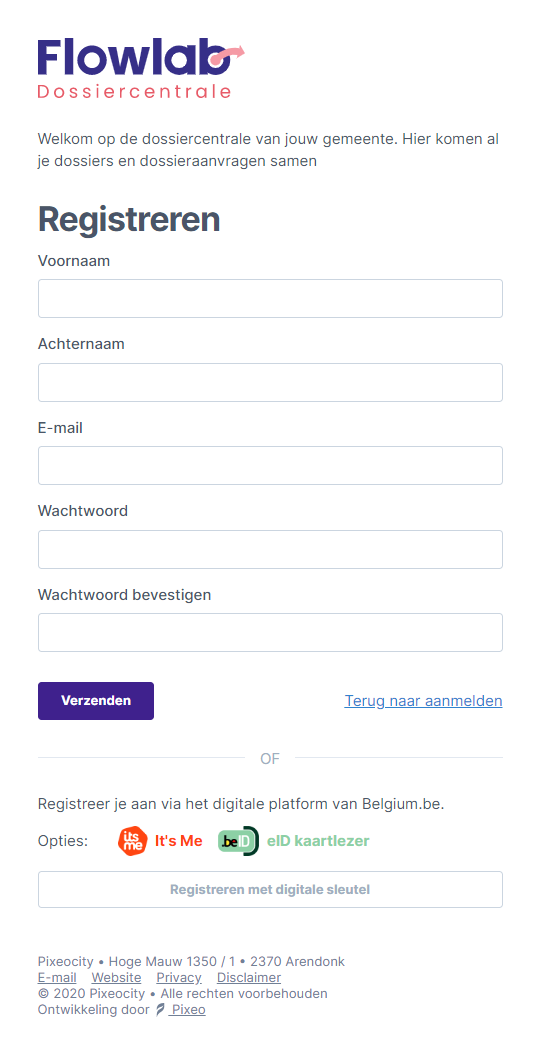The width and height of the screenshot is (534, 1054).
Task: Focus the Voornaam input field
Action: pos(270,298)
